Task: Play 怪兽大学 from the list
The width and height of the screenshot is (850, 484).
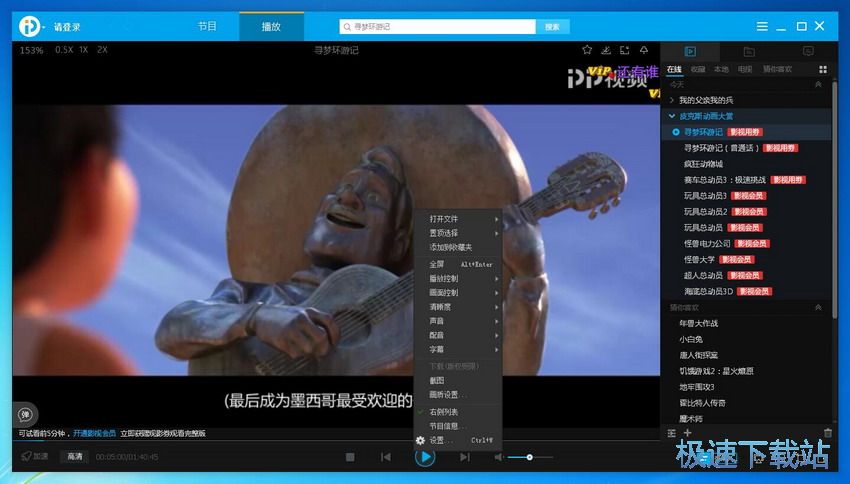Action: coord(699,260)
